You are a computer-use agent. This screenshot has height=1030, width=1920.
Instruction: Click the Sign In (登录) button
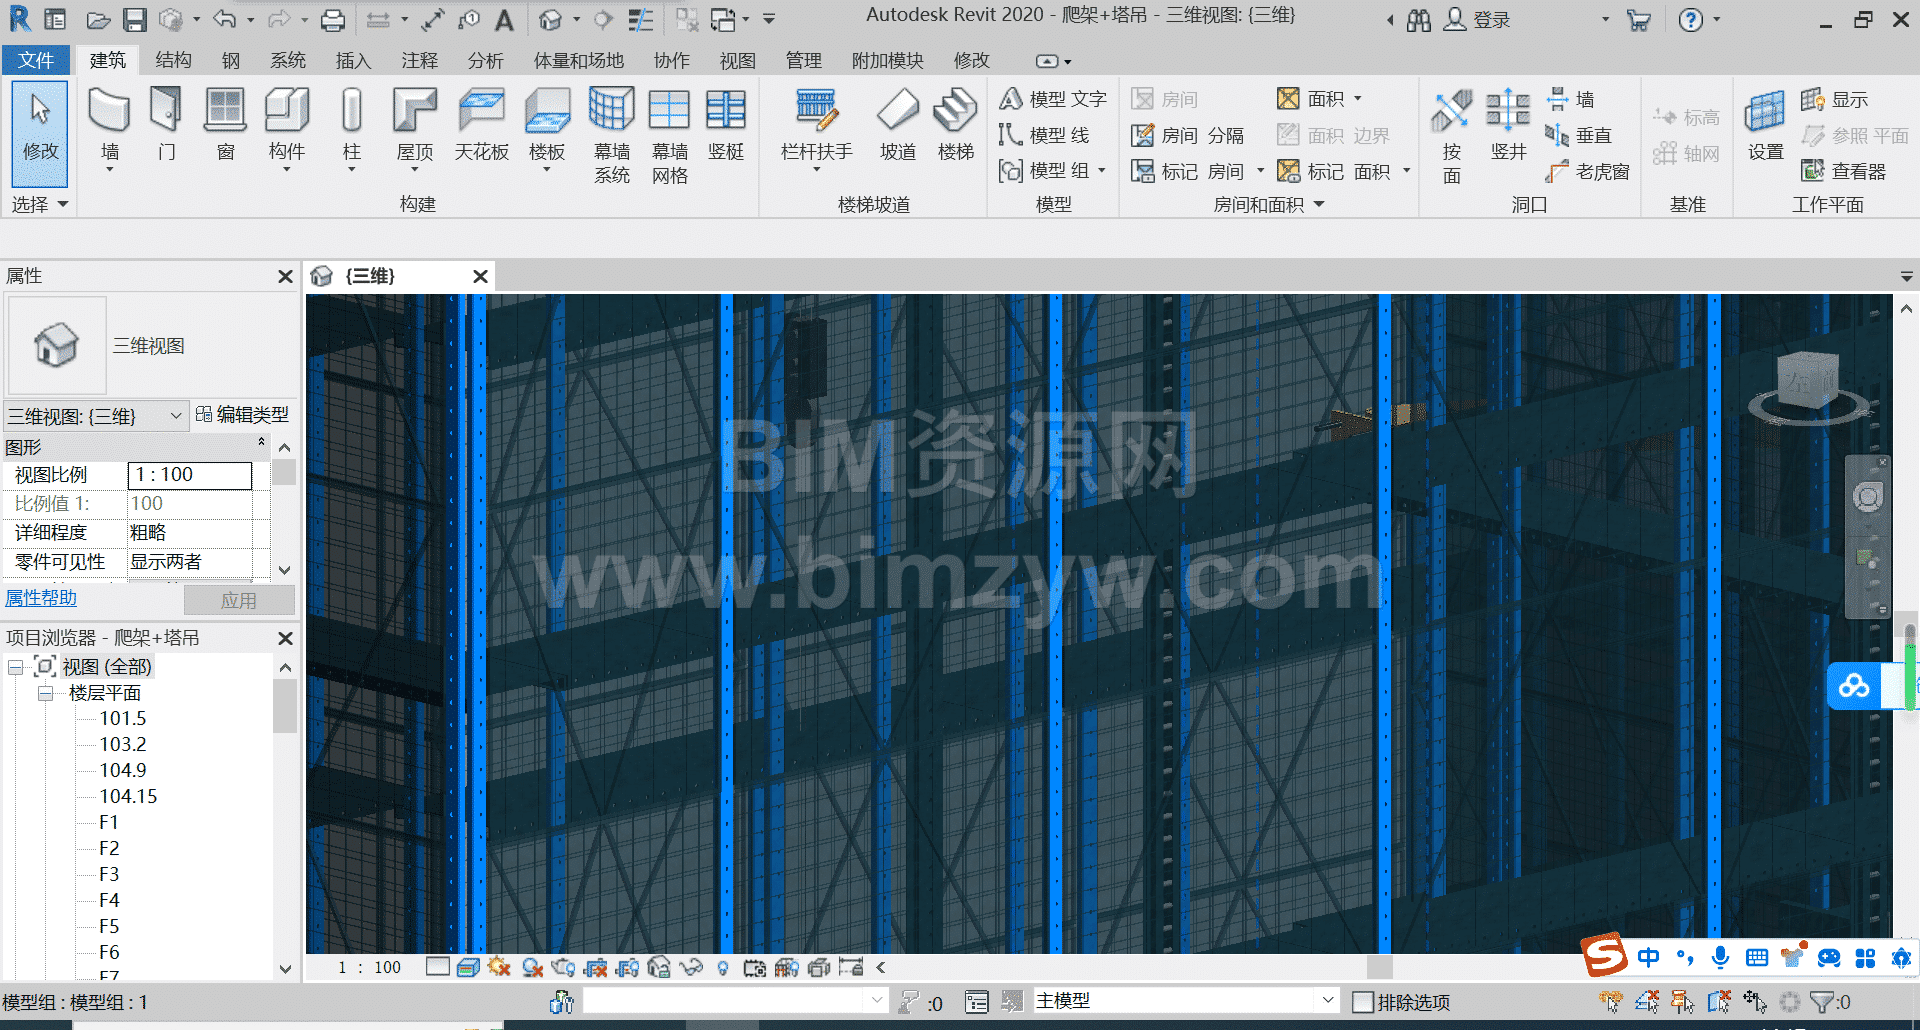(x=1478, y=20)
